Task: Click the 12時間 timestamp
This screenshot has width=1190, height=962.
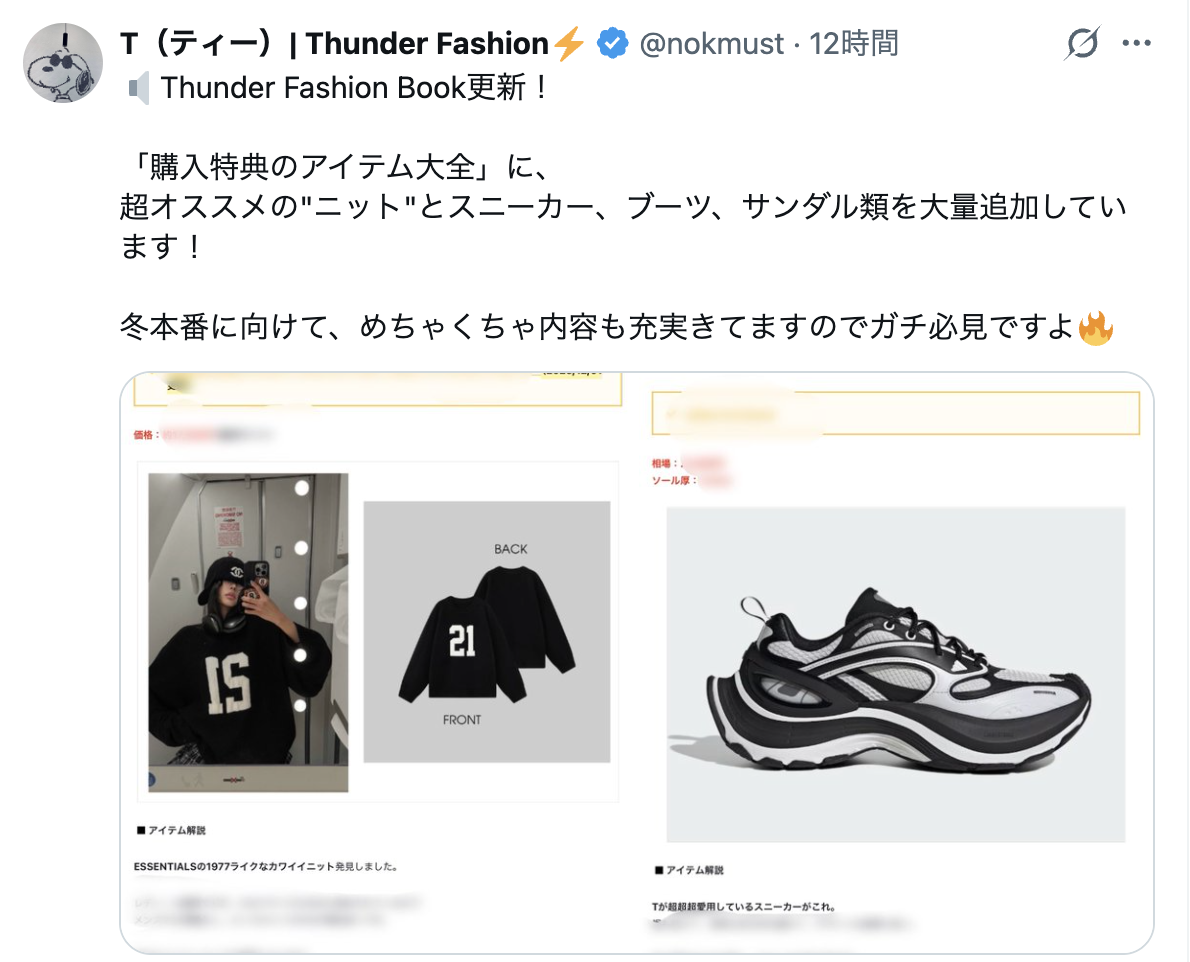Action: 853,44
